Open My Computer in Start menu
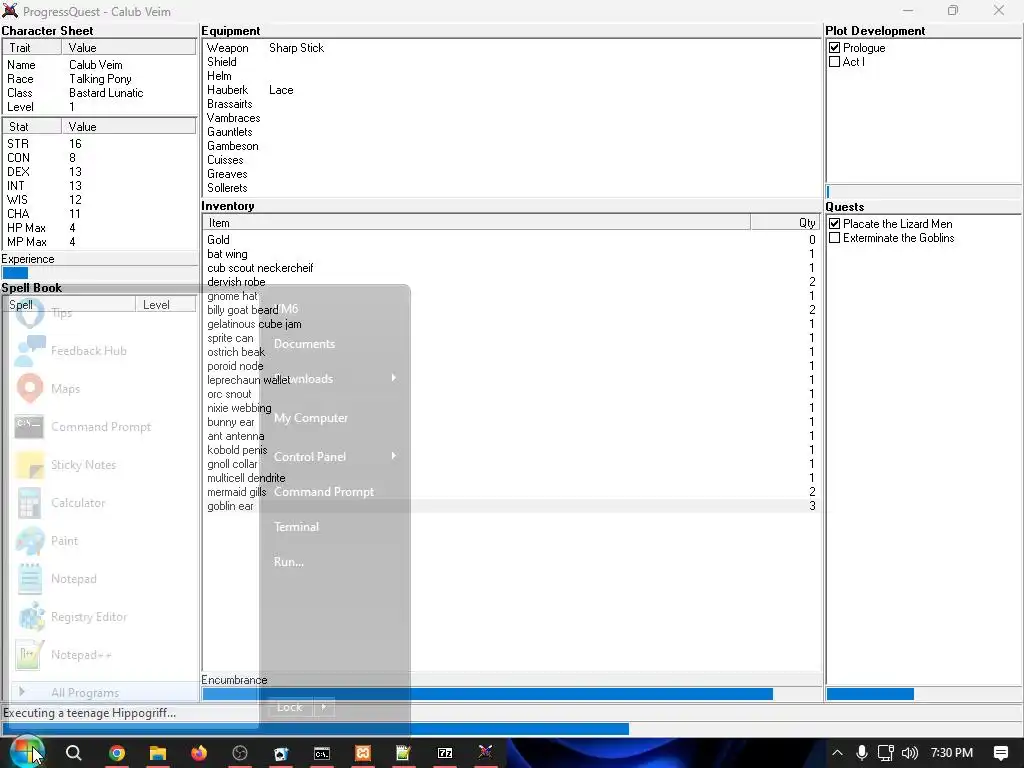 pos(311,418)
